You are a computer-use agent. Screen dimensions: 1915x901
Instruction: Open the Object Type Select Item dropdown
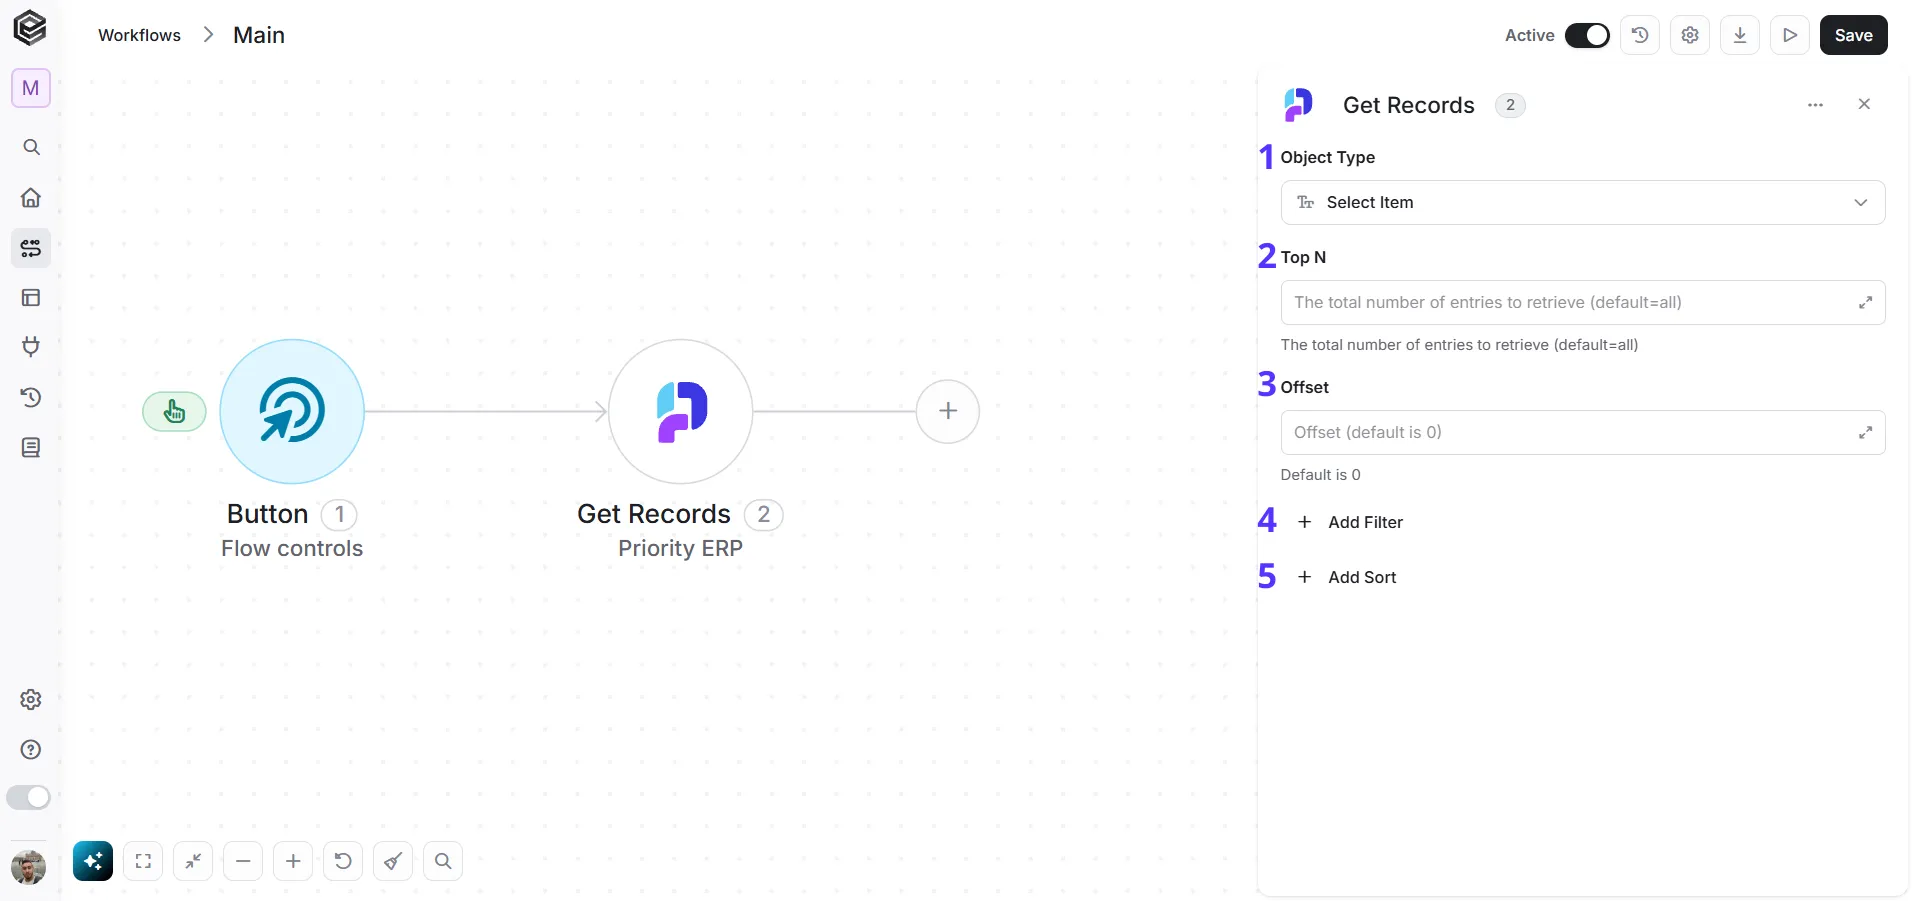(x=1583, y=202)
